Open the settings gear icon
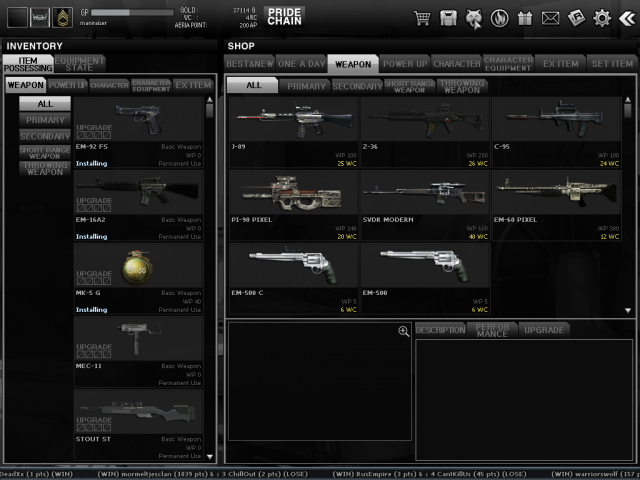Viewport: 640px width, 480px height. [602, 18]
